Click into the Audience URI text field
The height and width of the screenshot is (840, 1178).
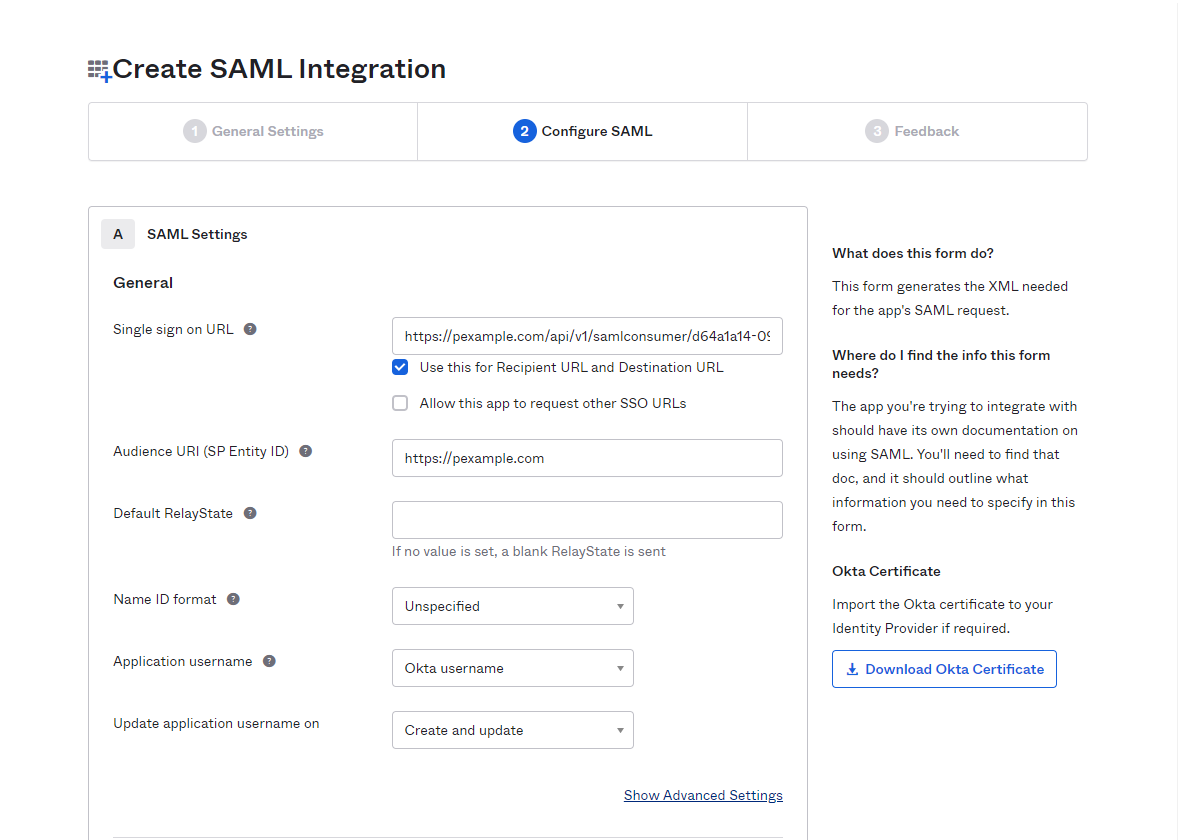click(587, 458)
